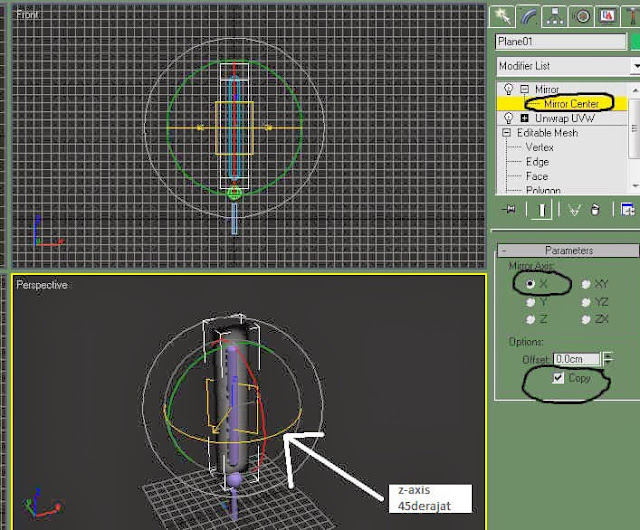Select the X mirror axis radio
Image resolution: width=640 pixels, height=530 pixels.
pyautogui.click(x=531, y=283)
